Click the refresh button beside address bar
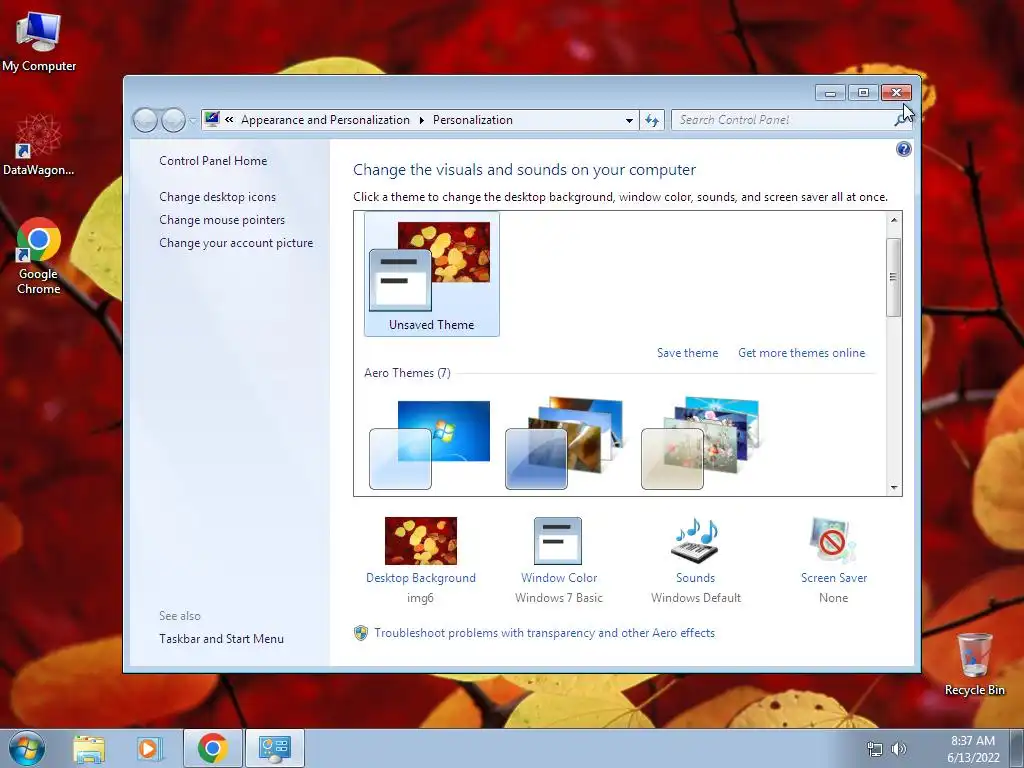The image size is (1024, 768). 652,120
